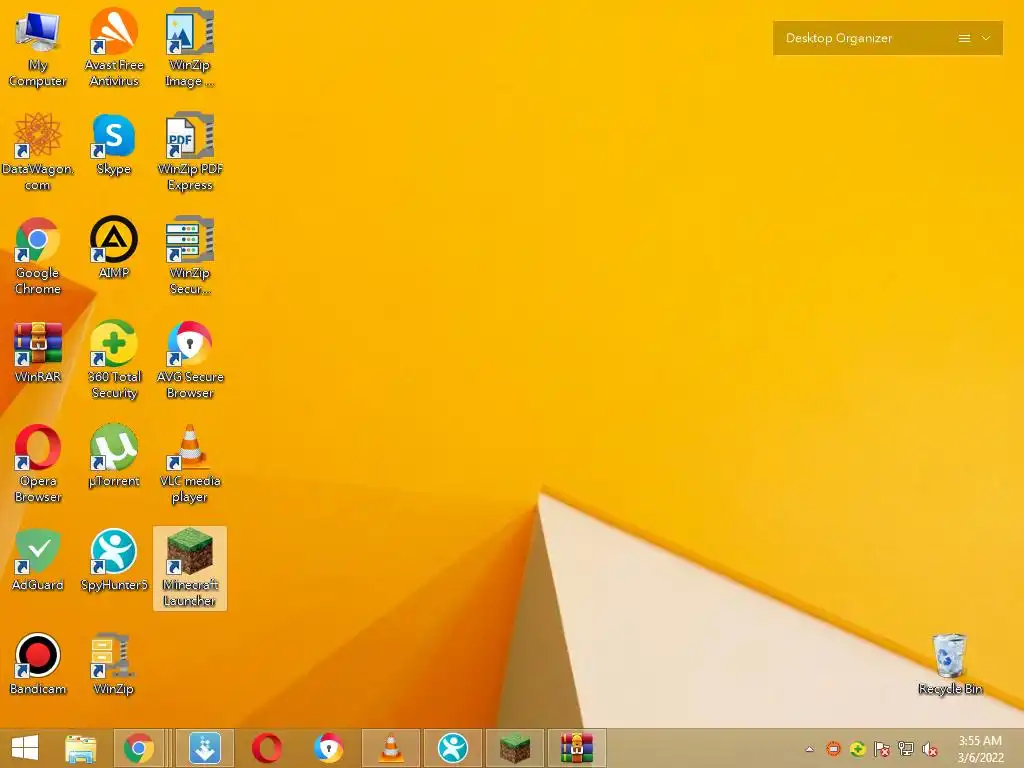1024x768 pixels.
Task: Open Action Center flag tray icon
Action: point(882,749)
